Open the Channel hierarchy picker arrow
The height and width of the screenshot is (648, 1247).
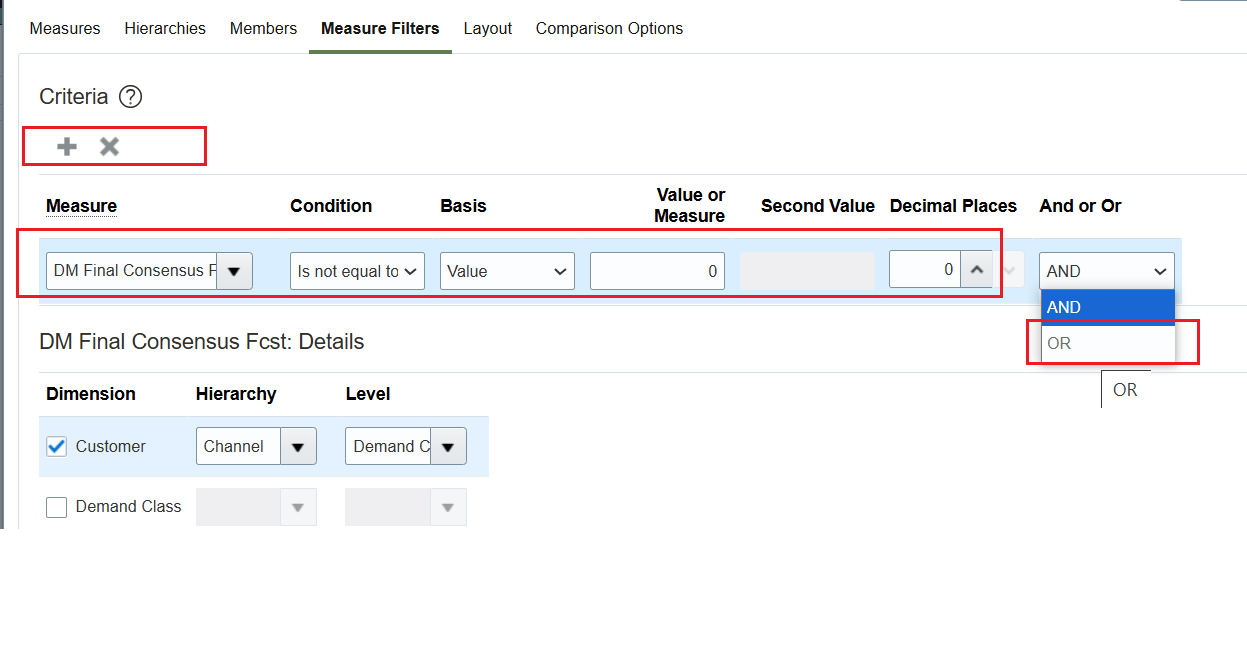[299, 446]
